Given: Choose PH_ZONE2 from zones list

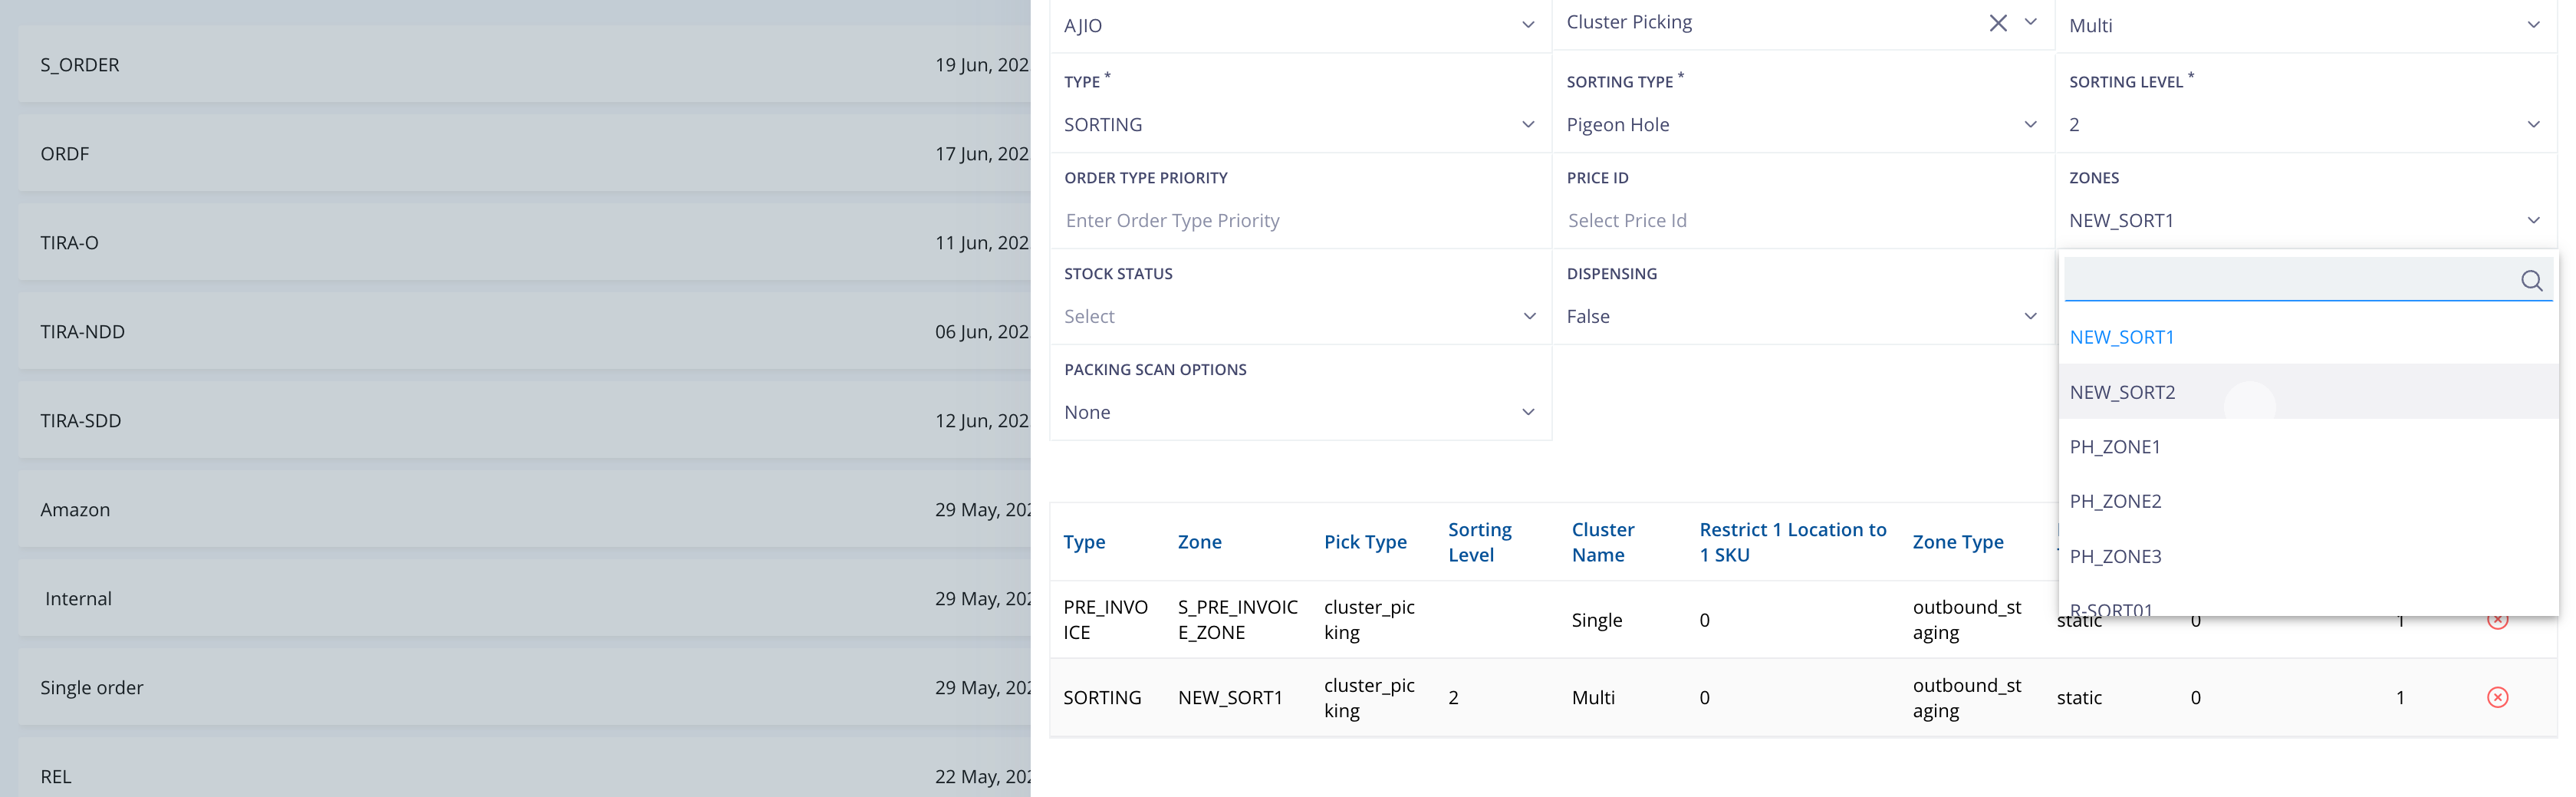Looking at the screenshot, I should [x=2308, y=501].
